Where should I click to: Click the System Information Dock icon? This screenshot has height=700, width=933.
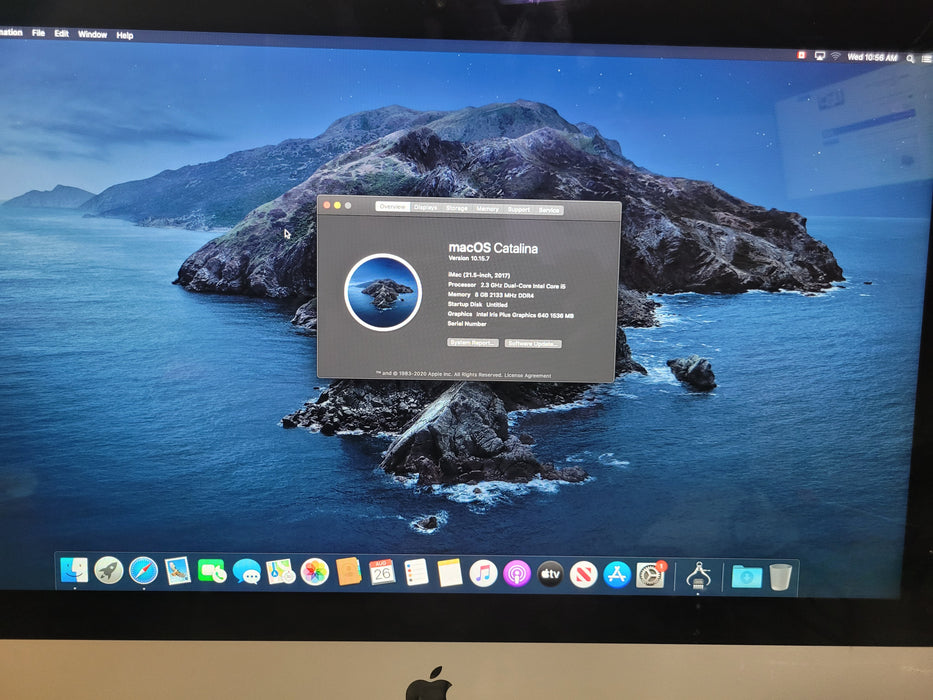point(698,576)
